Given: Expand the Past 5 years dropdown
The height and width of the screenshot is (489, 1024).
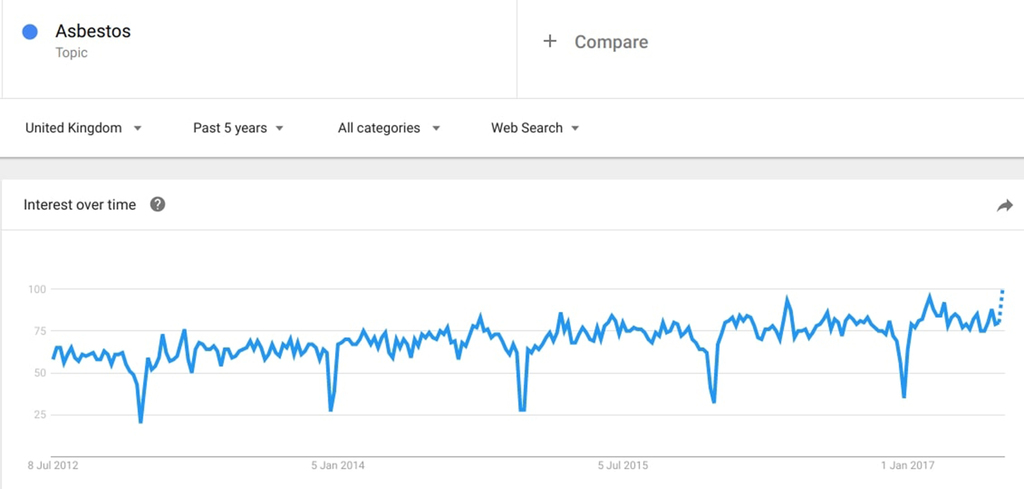Looking at the screenshot, I should (x=238, y=128).
